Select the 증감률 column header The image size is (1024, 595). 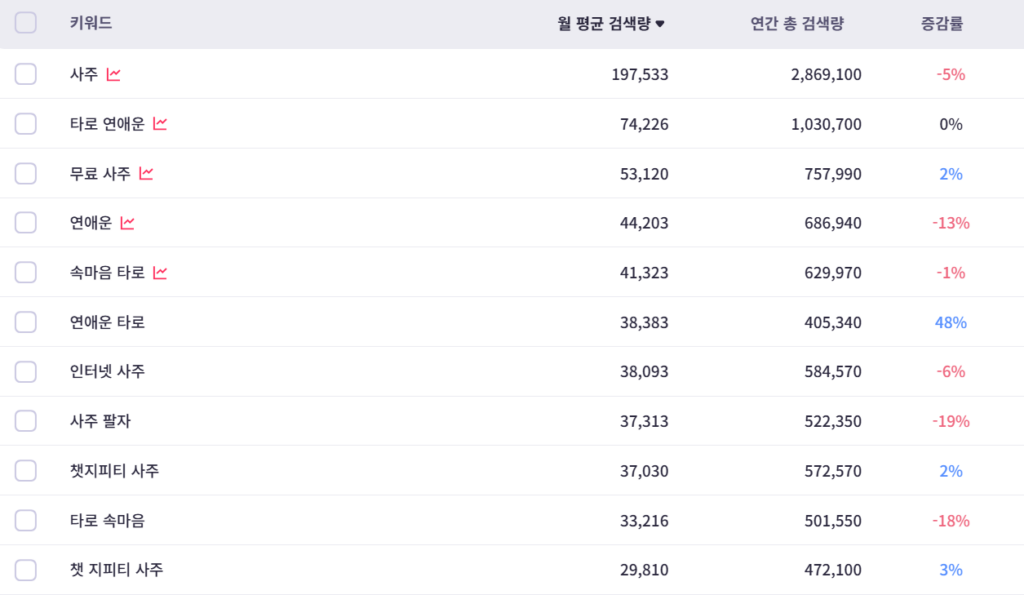[942, 24]
